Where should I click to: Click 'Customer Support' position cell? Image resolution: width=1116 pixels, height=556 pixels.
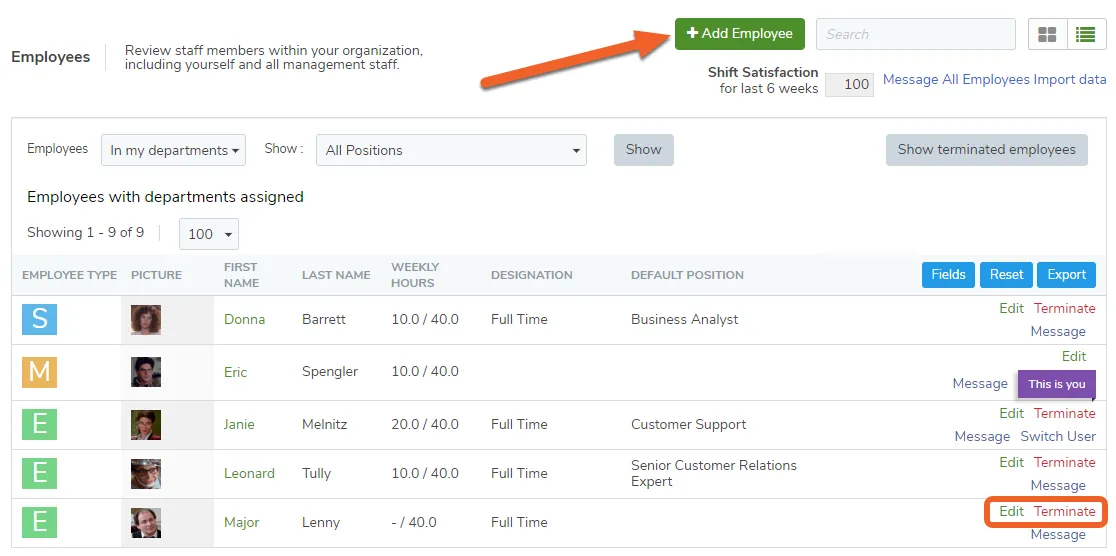[x=688, y=424]
